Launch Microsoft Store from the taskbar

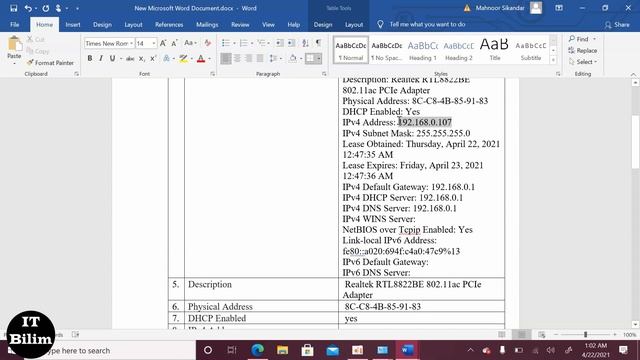[307, 350]
